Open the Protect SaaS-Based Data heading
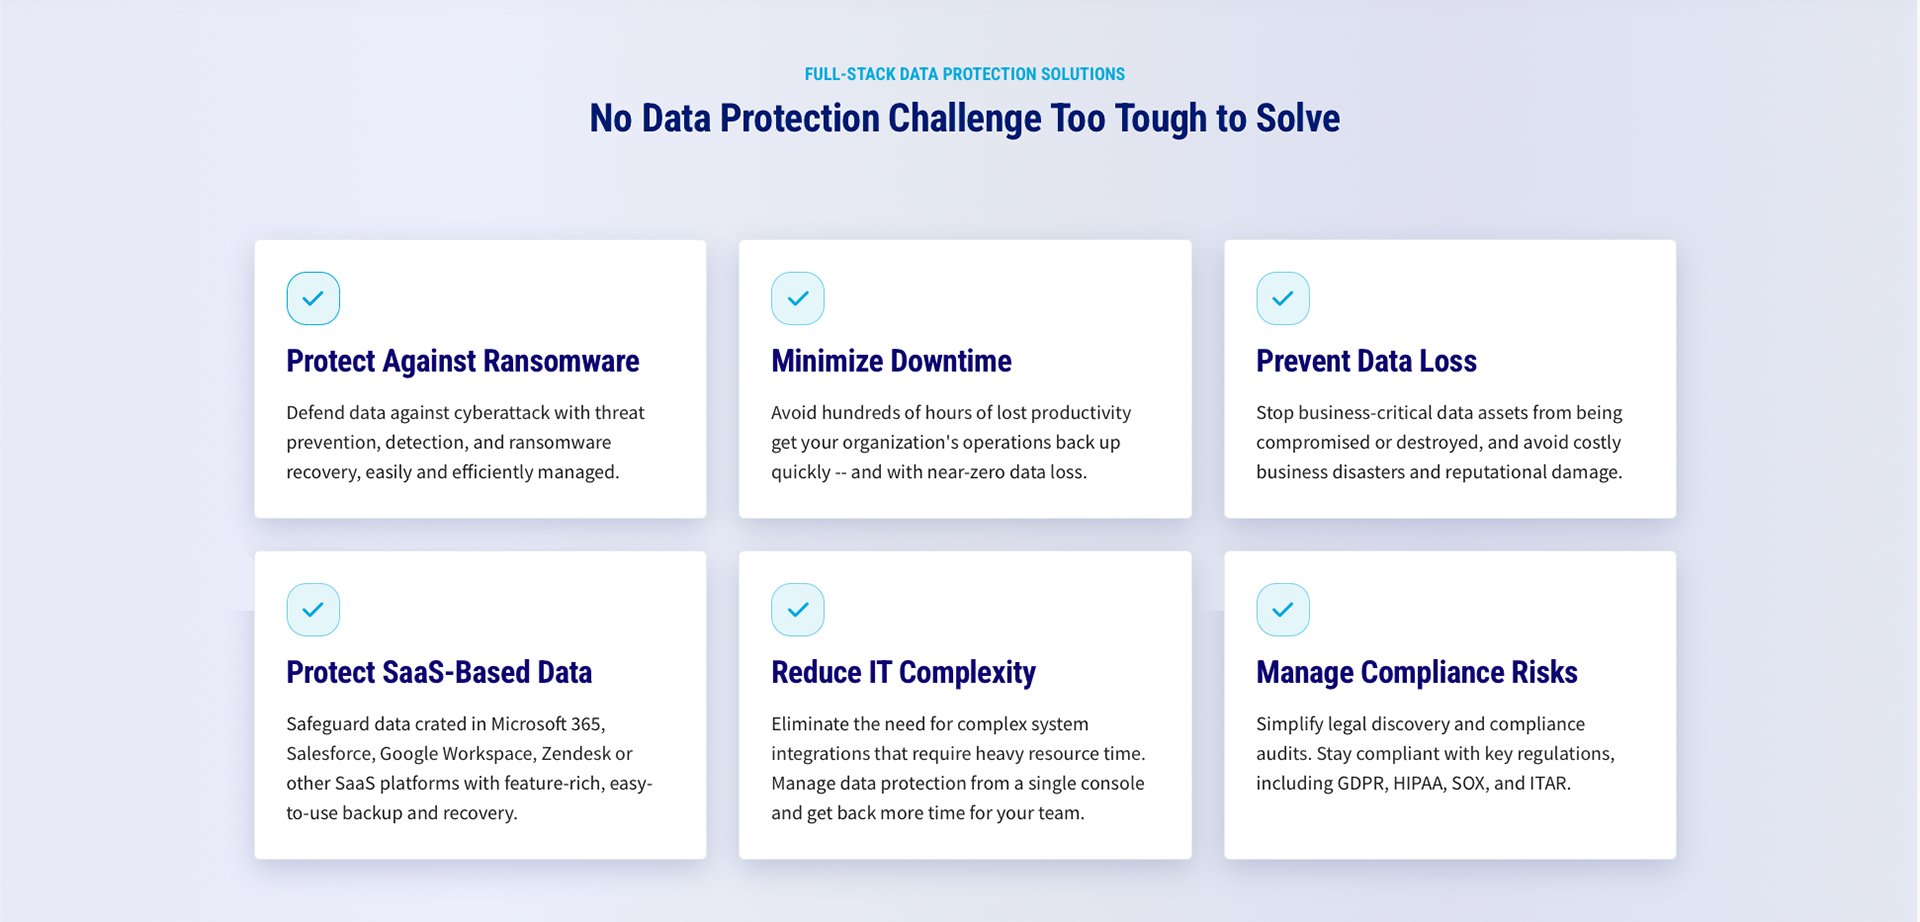Image resolution: width=1920 pixels, height=922 pixels. pos(439,672)
